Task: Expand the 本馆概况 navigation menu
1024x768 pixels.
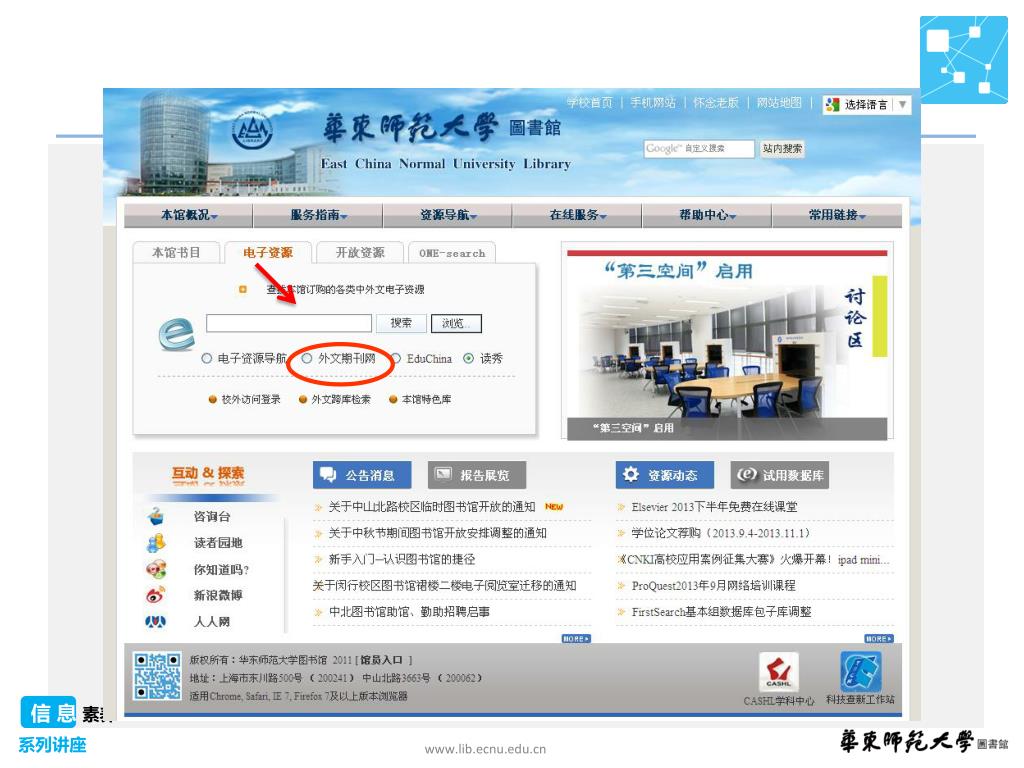Action: click(x=189, y=215)
